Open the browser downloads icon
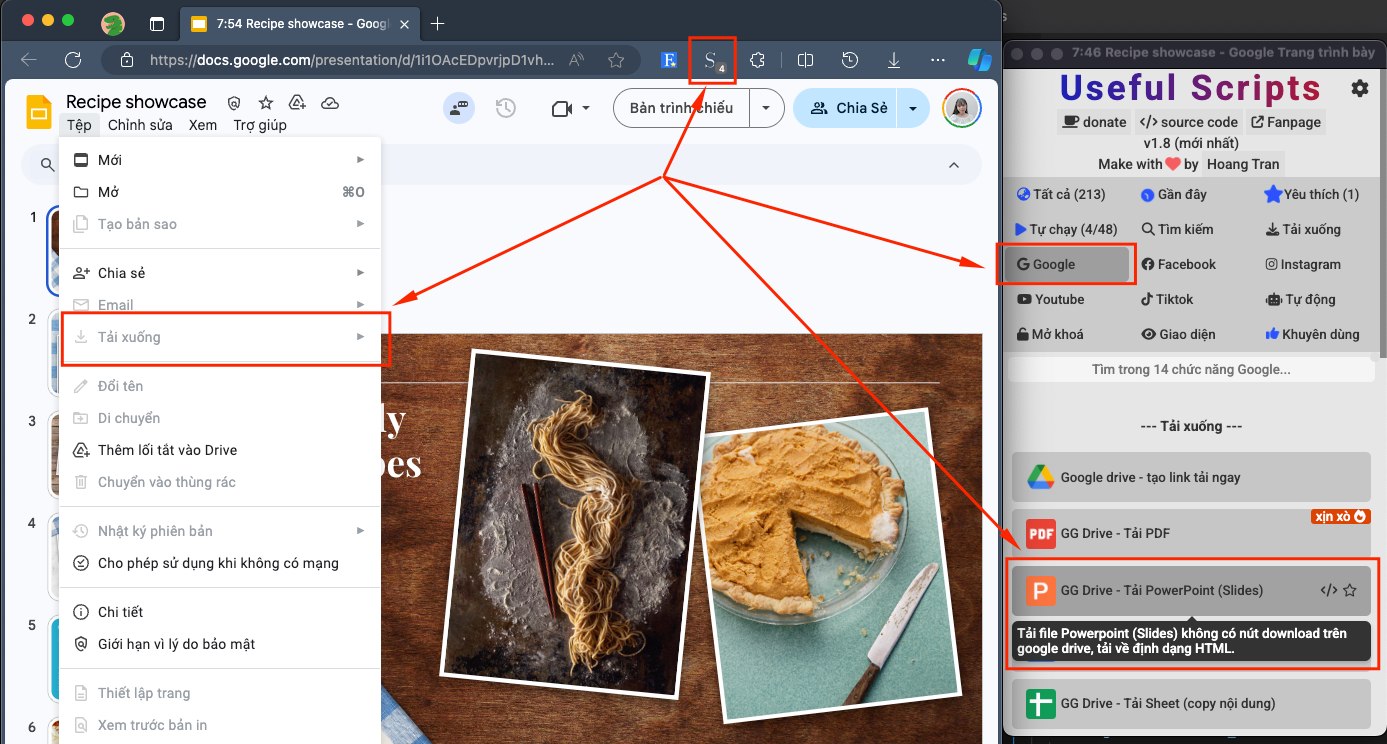This screenshot has height=744, width=1387. tap(893, 60)
